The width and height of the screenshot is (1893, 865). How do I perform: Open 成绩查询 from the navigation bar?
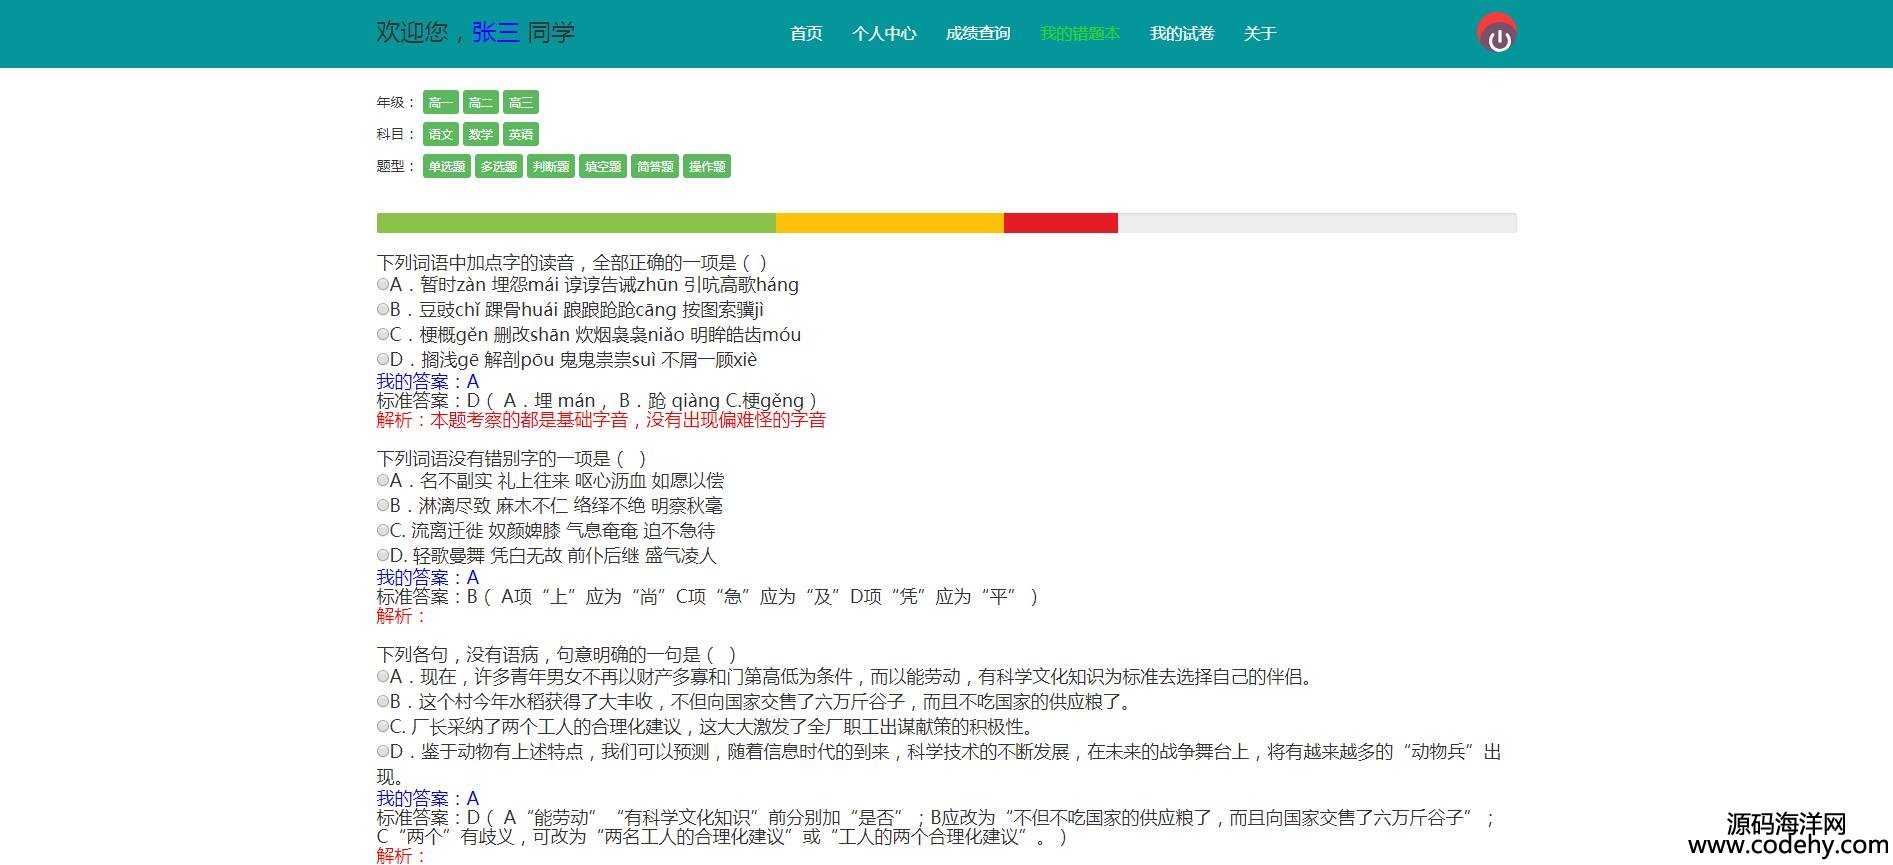point(977,34)
